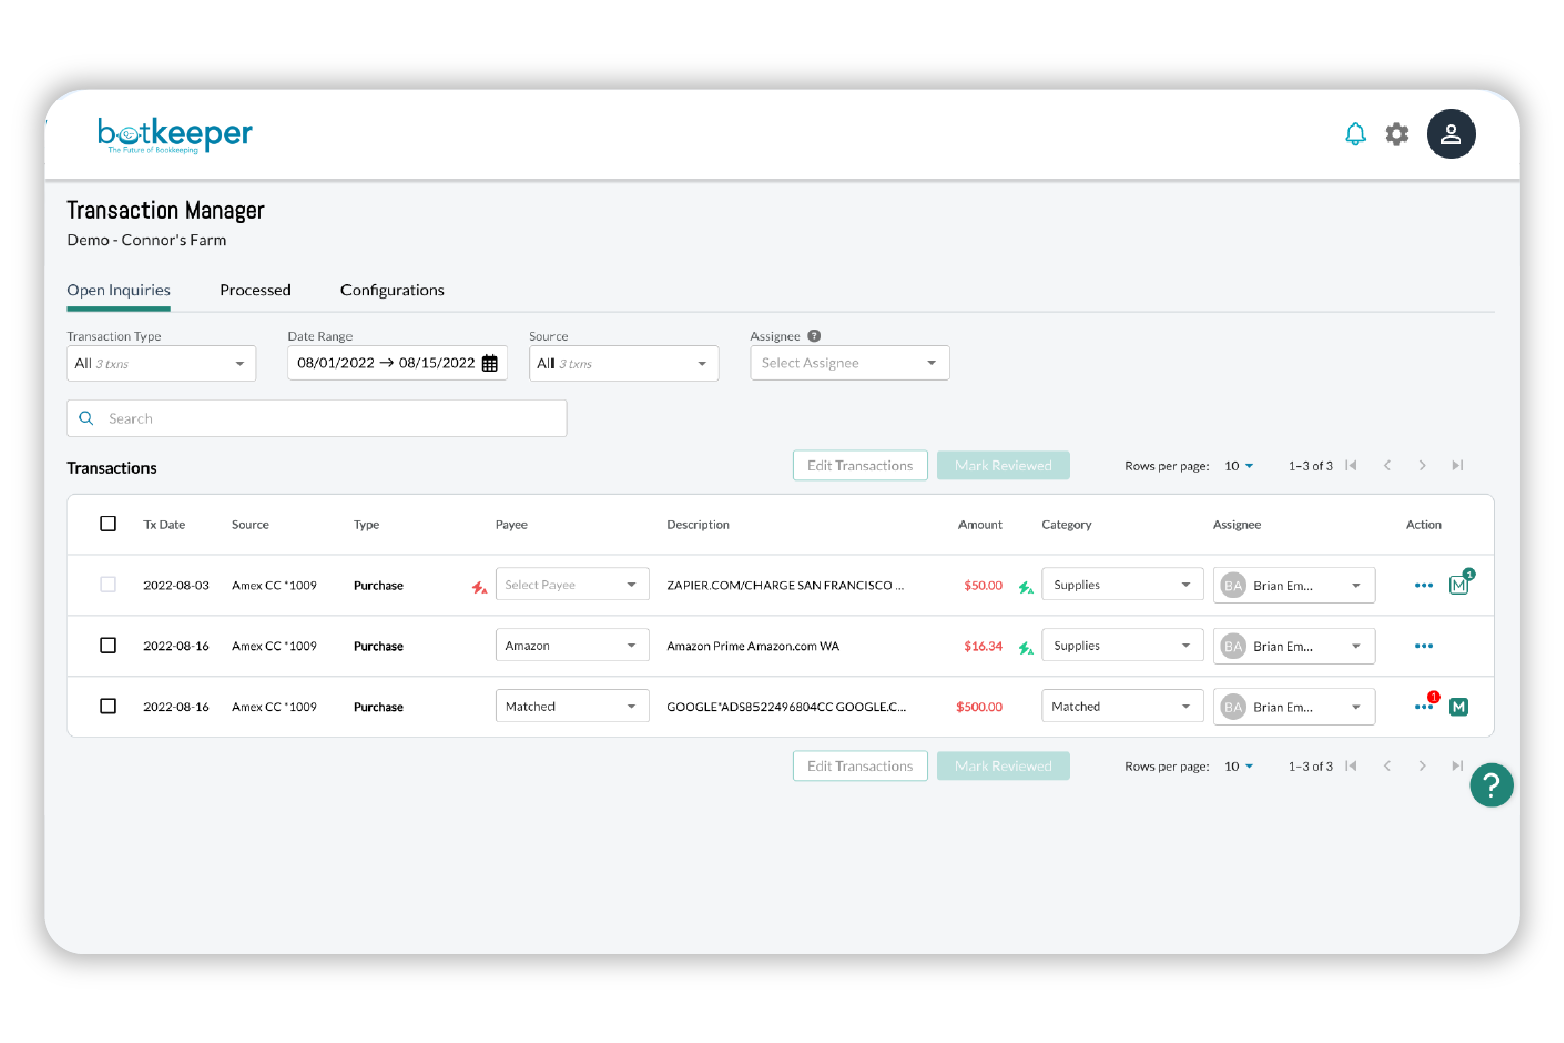
Task: Click inside the transactions search field
Action: click(x=316, y=418)
